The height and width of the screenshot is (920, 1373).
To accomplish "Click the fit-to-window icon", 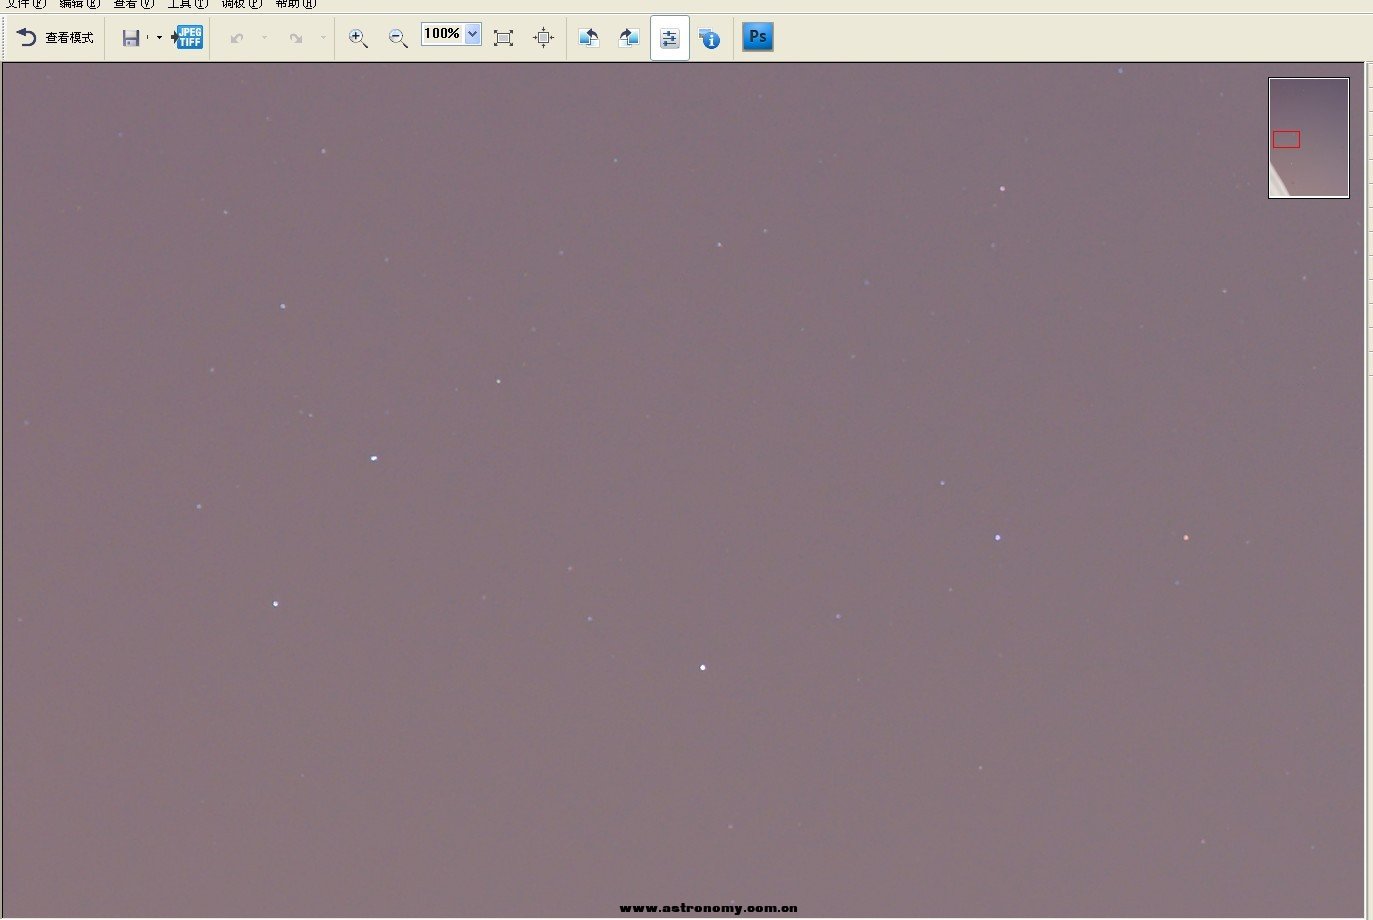I will 504,38.
